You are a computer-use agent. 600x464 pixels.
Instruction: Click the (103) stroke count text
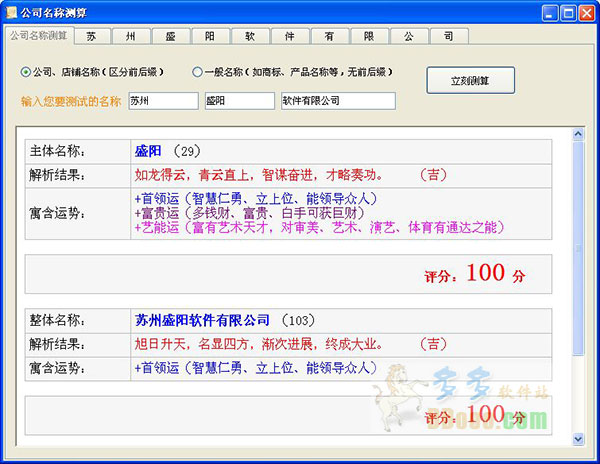[298, 321]
